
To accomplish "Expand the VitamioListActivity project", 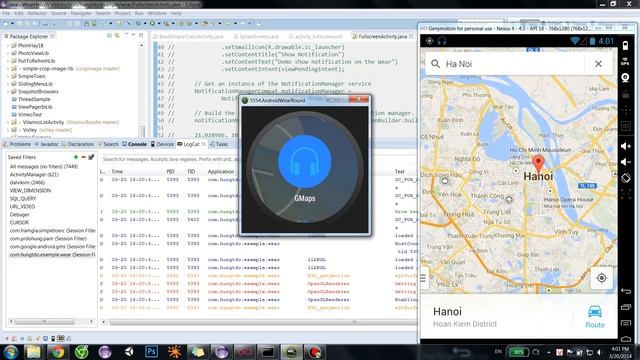I will pos(8,122).
